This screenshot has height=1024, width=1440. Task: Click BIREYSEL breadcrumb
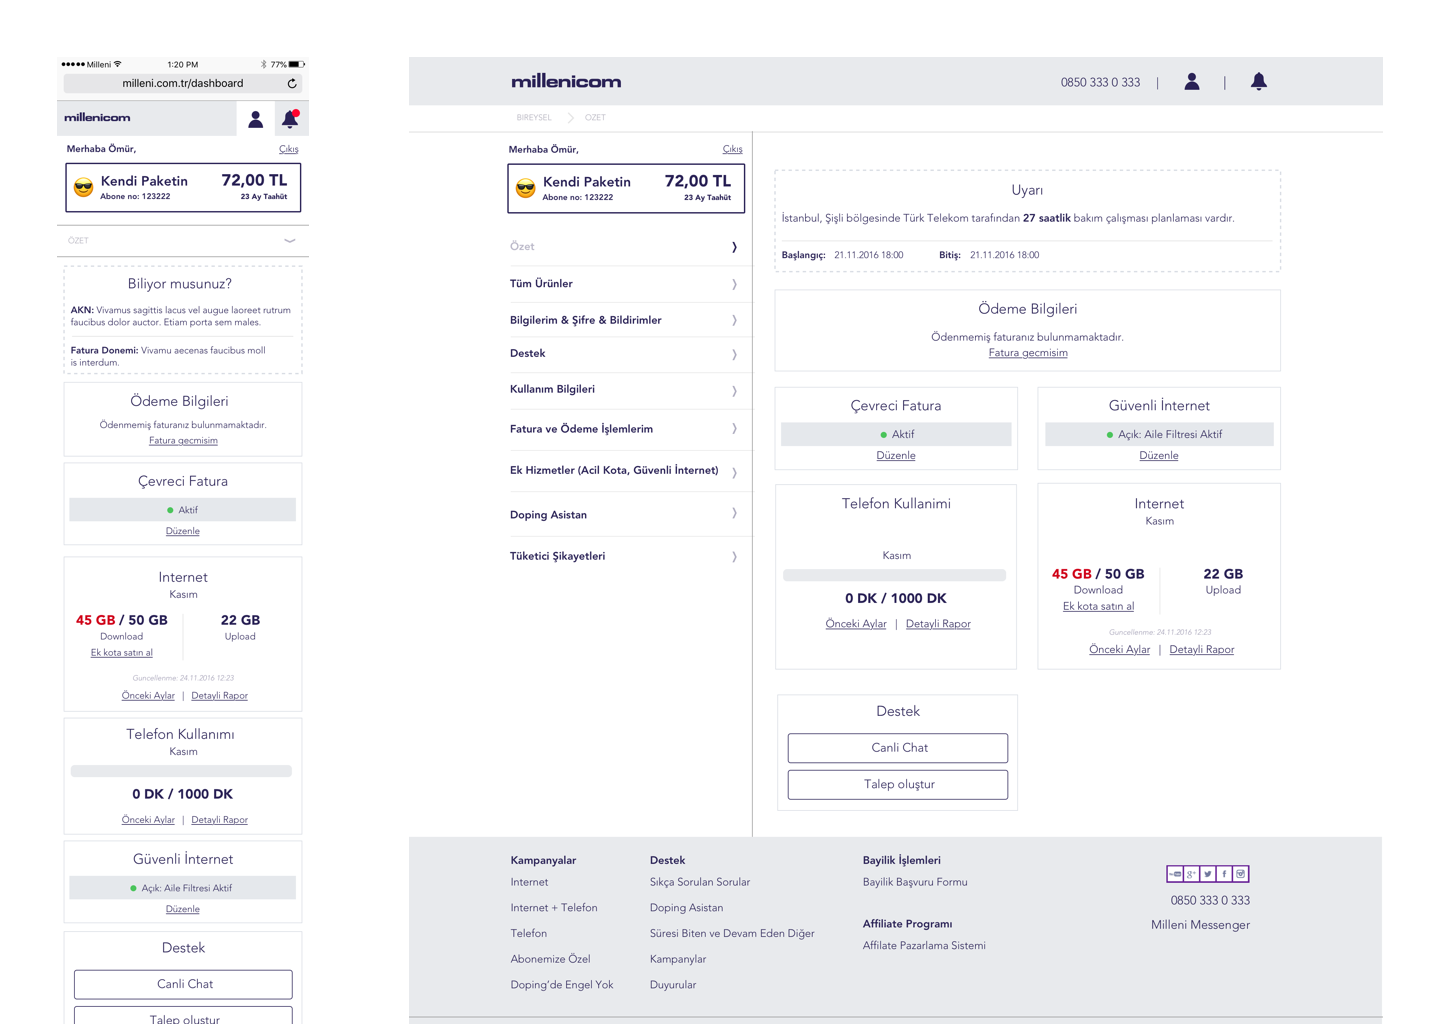[534, 118]
